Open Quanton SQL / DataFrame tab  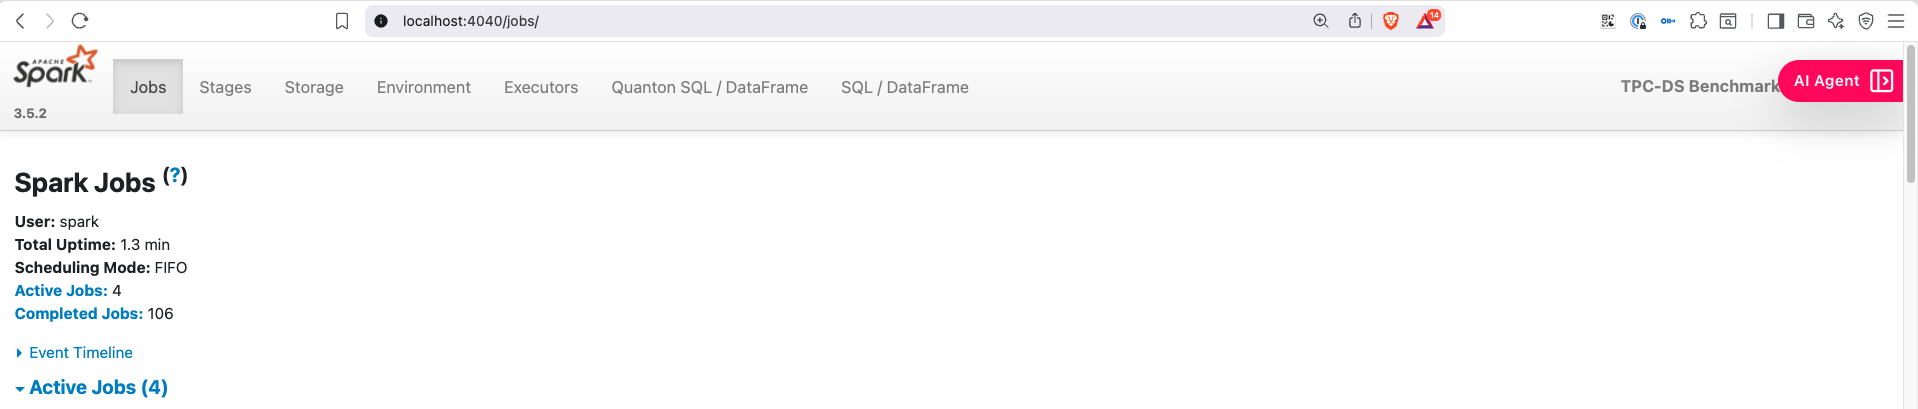pos(710,87)
